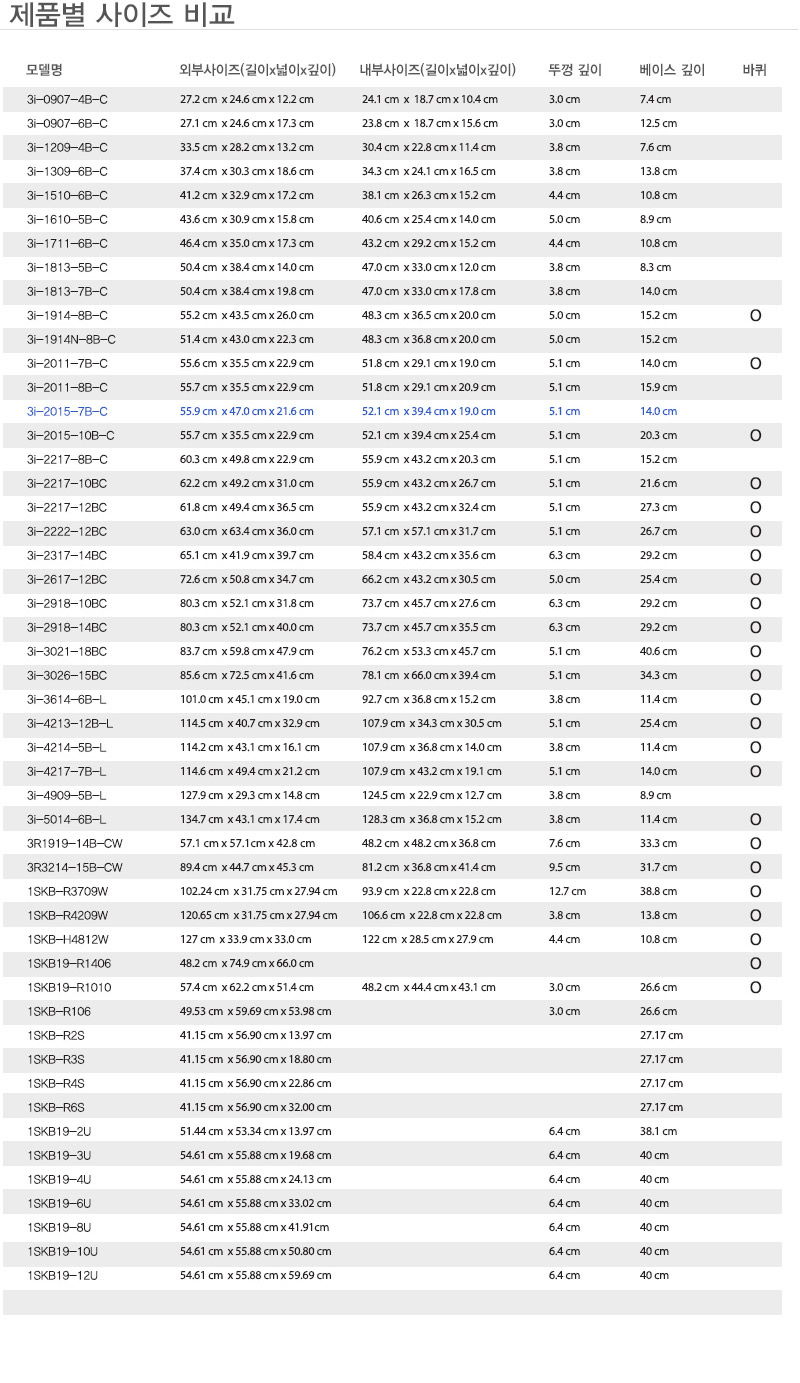Image resolution: width=800 pixels, height=1383 pixels.
Task: Click the 바퀴 column header
Action: coord(755,70)
